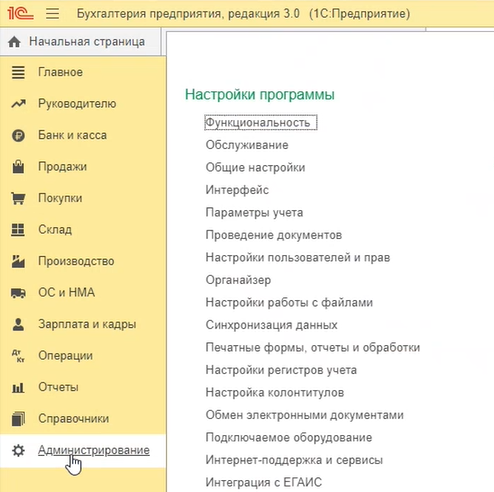The height and width of the screenshot is (492, 494).
Task: Go to Банк и касса section
Action: pyautogui.click(x=72, y=135)
